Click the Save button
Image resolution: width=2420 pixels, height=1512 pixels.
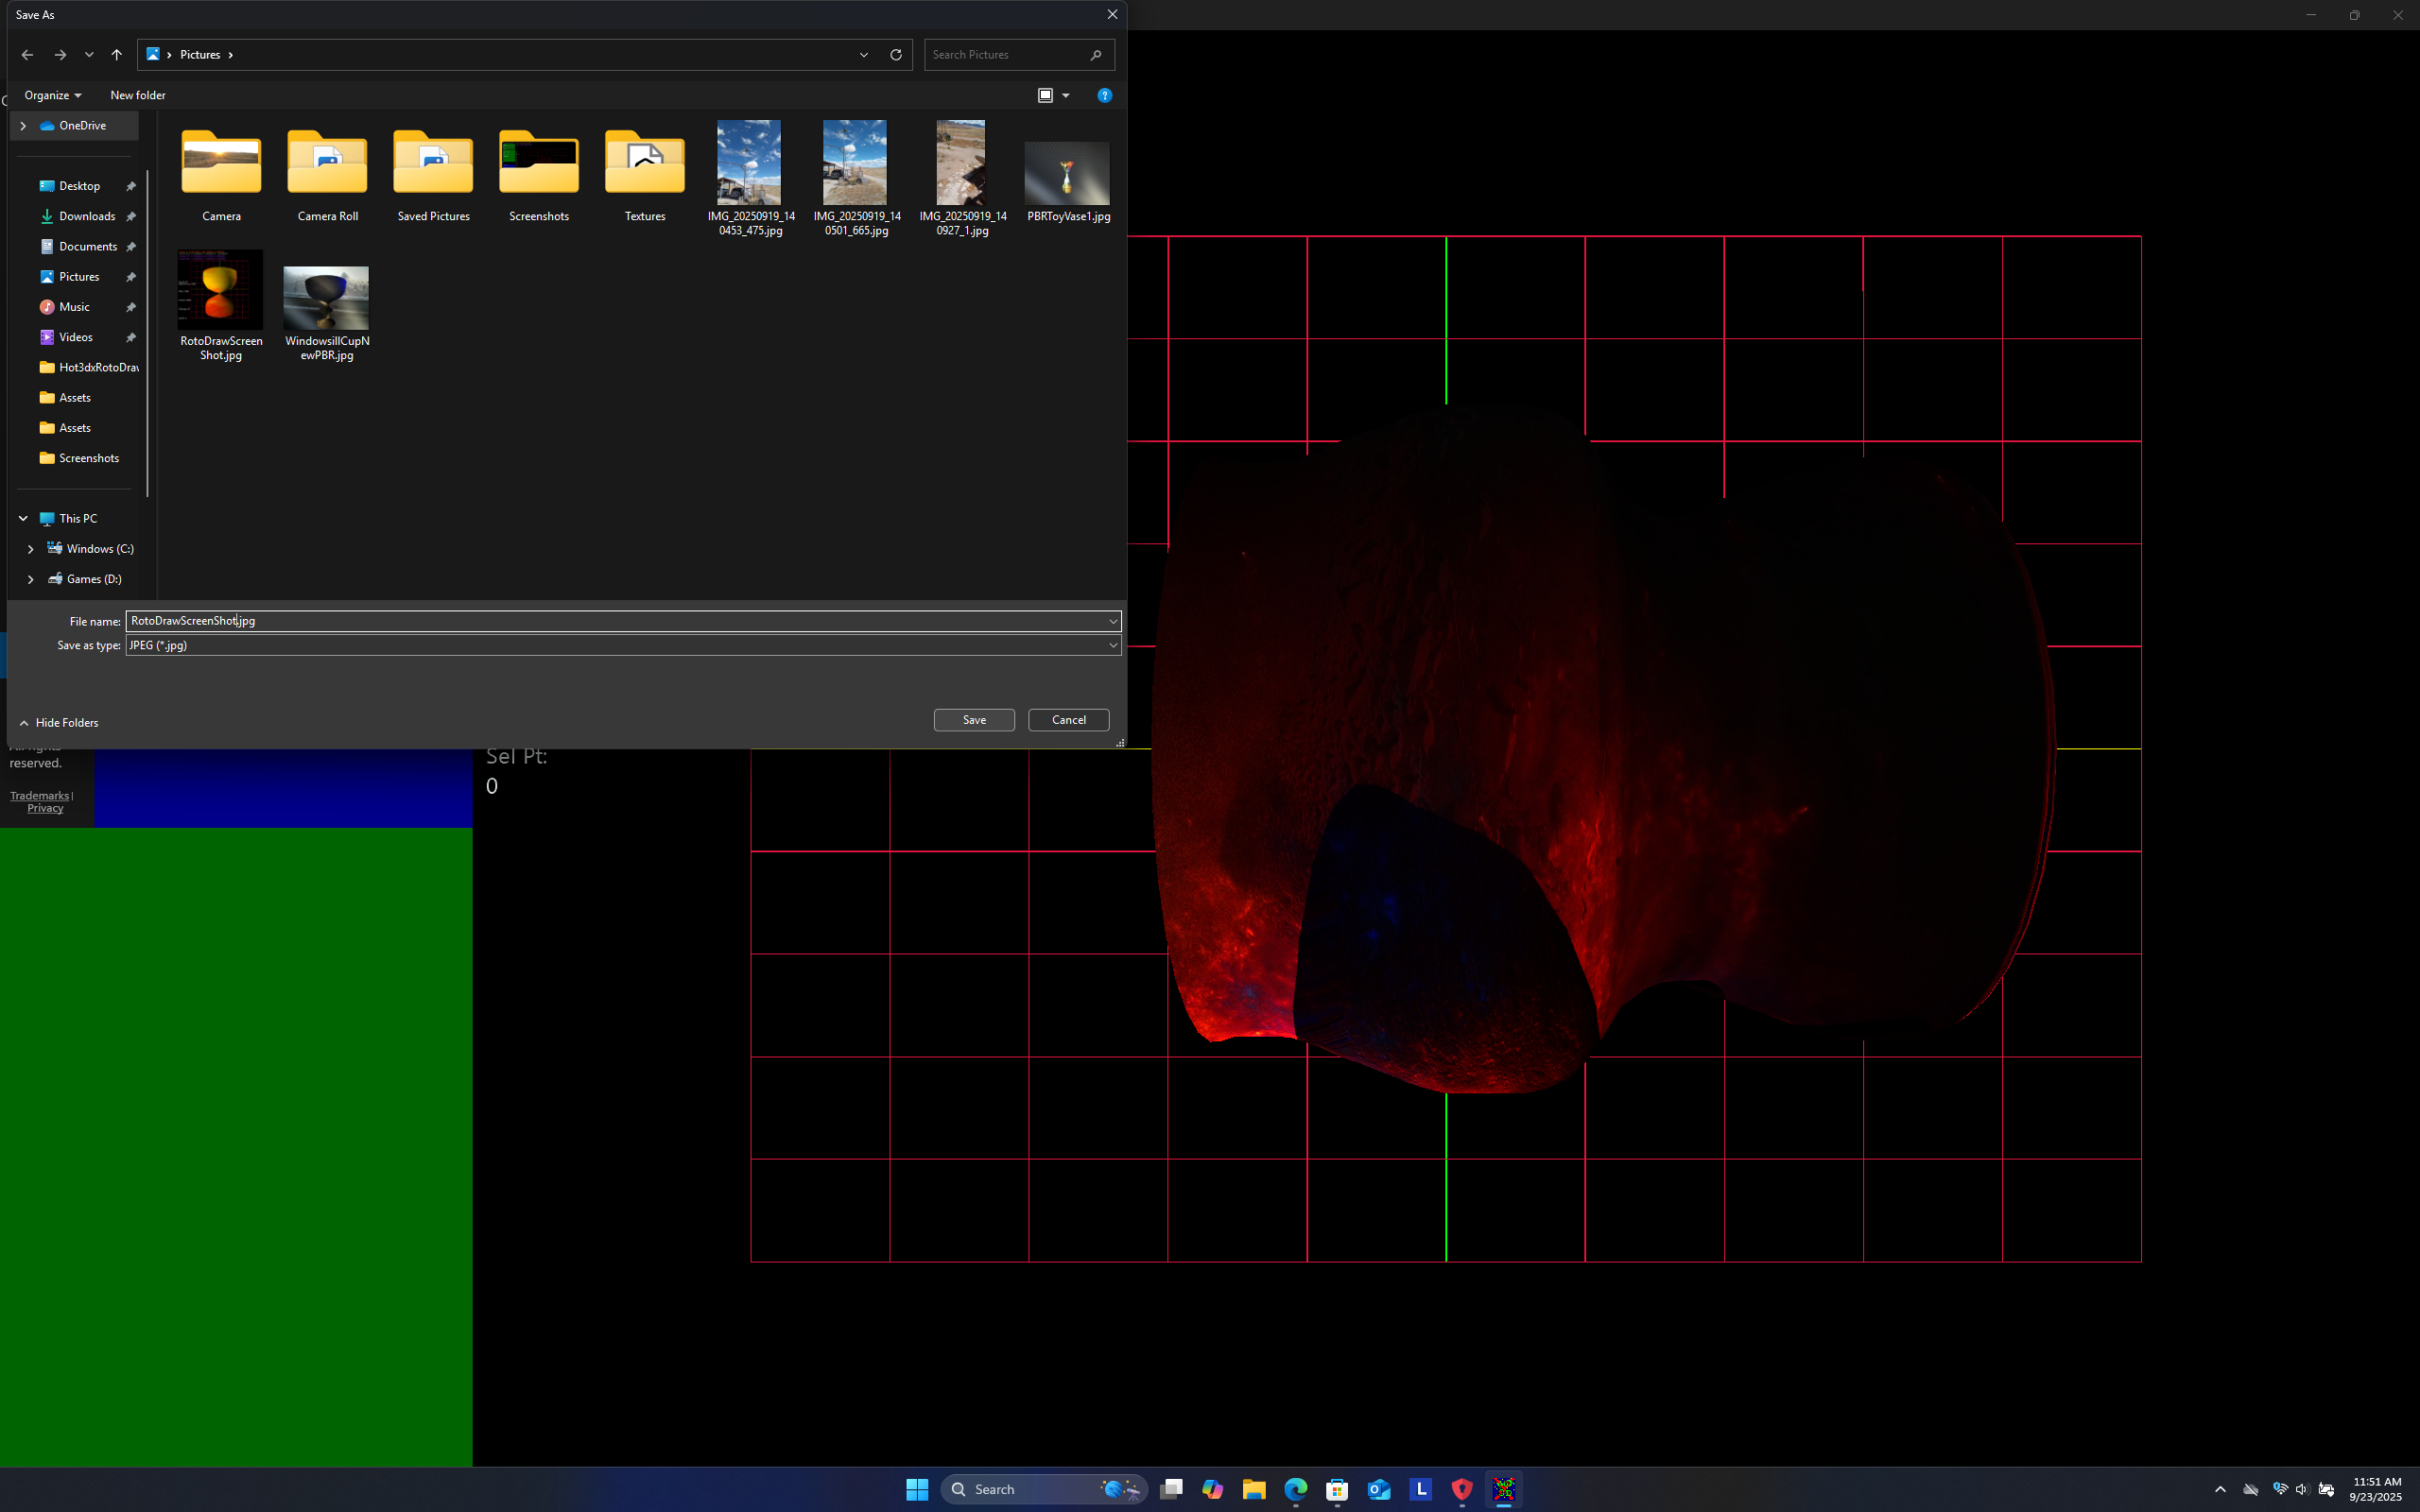(974, 720)
